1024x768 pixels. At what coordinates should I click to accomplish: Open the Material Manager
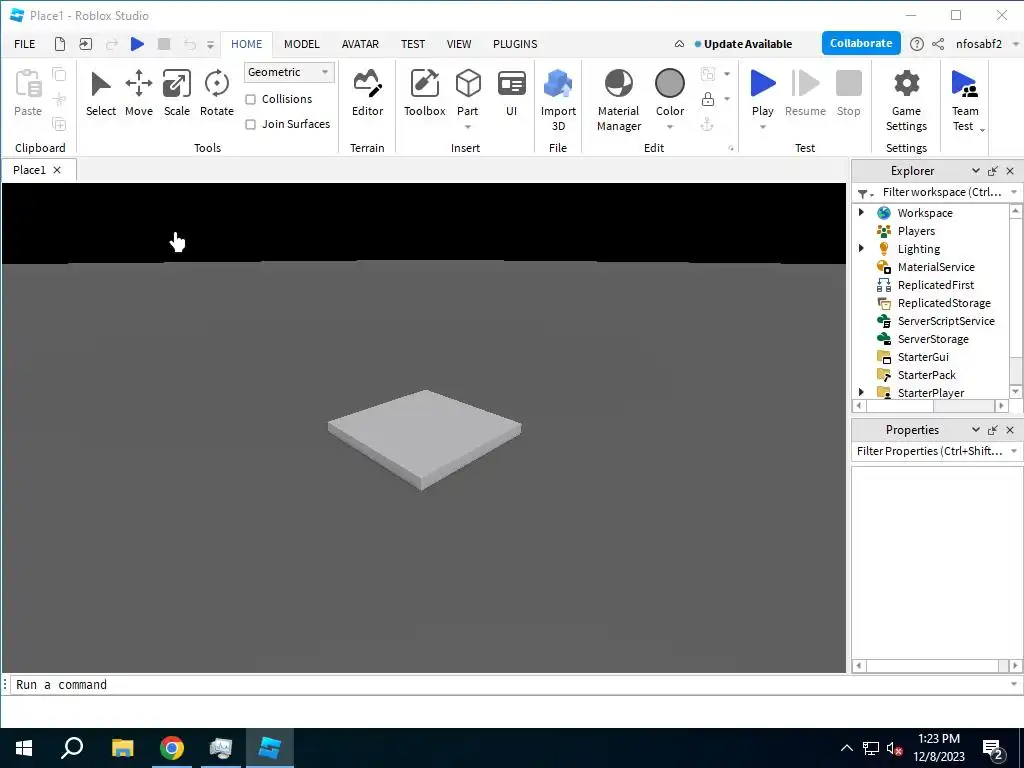[x=618, y=101]
